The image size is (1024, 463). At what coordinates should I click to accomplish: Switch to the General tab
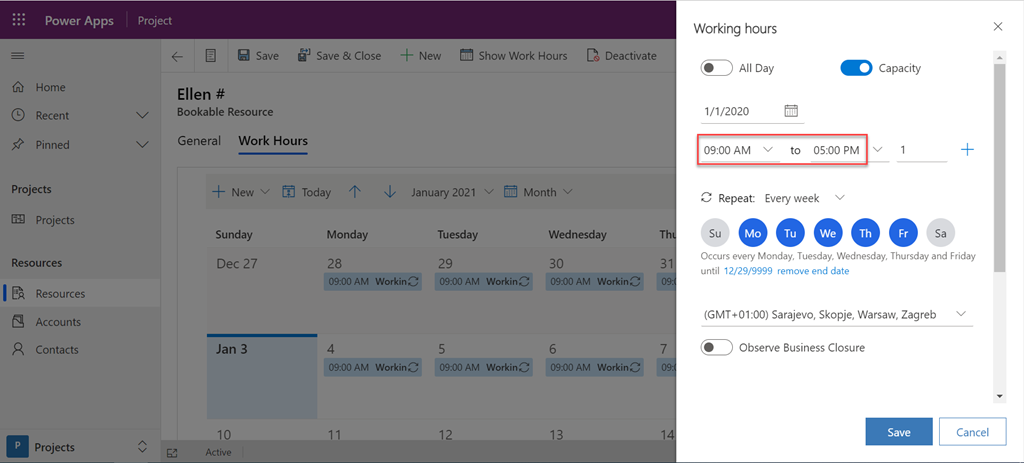(199, 141)
